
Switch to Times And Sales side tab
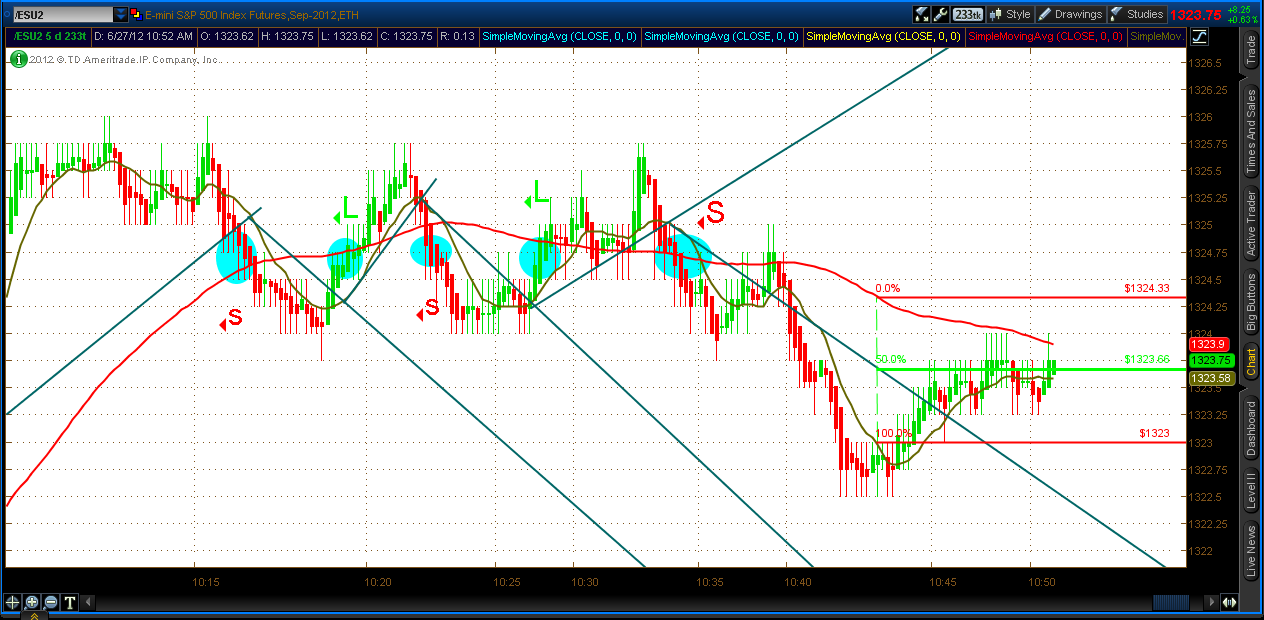click(x=1250, y=130)
